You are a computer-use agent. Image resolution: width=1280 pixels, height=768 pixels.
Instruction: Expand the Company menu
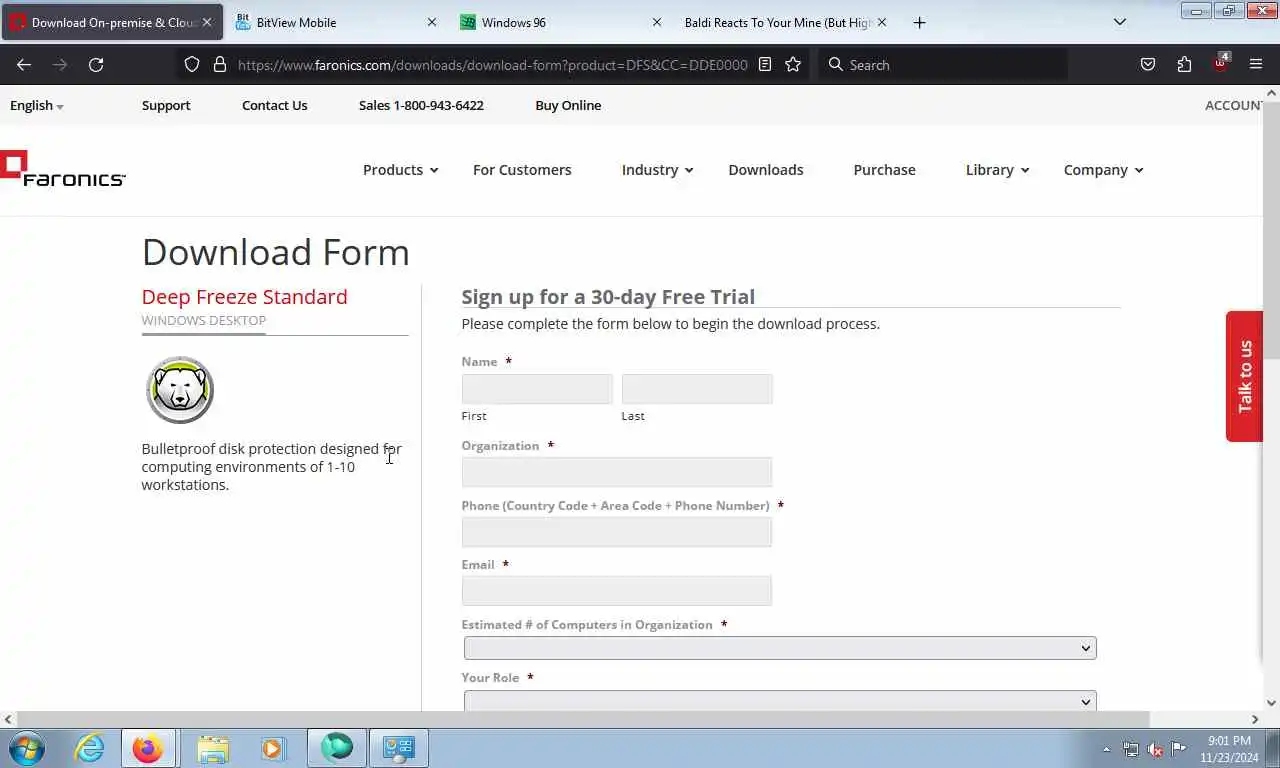pyautogui.click(x=1103, y=170)
